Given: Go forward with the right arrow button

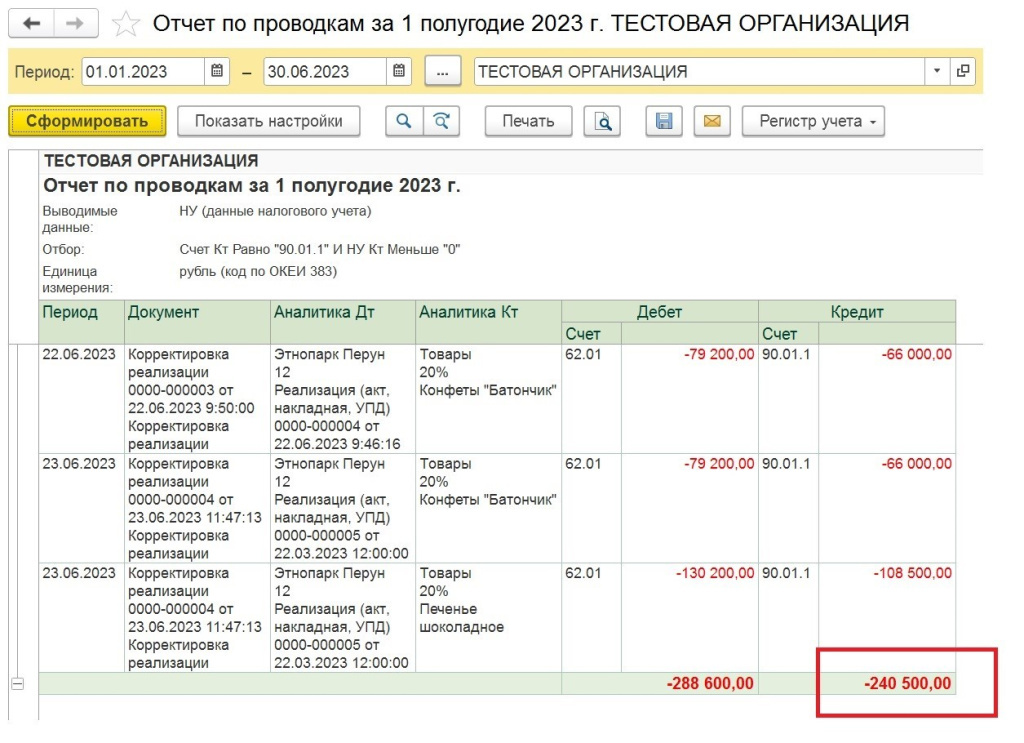Looking at the screenshot, I should click(x=76, y=24).
